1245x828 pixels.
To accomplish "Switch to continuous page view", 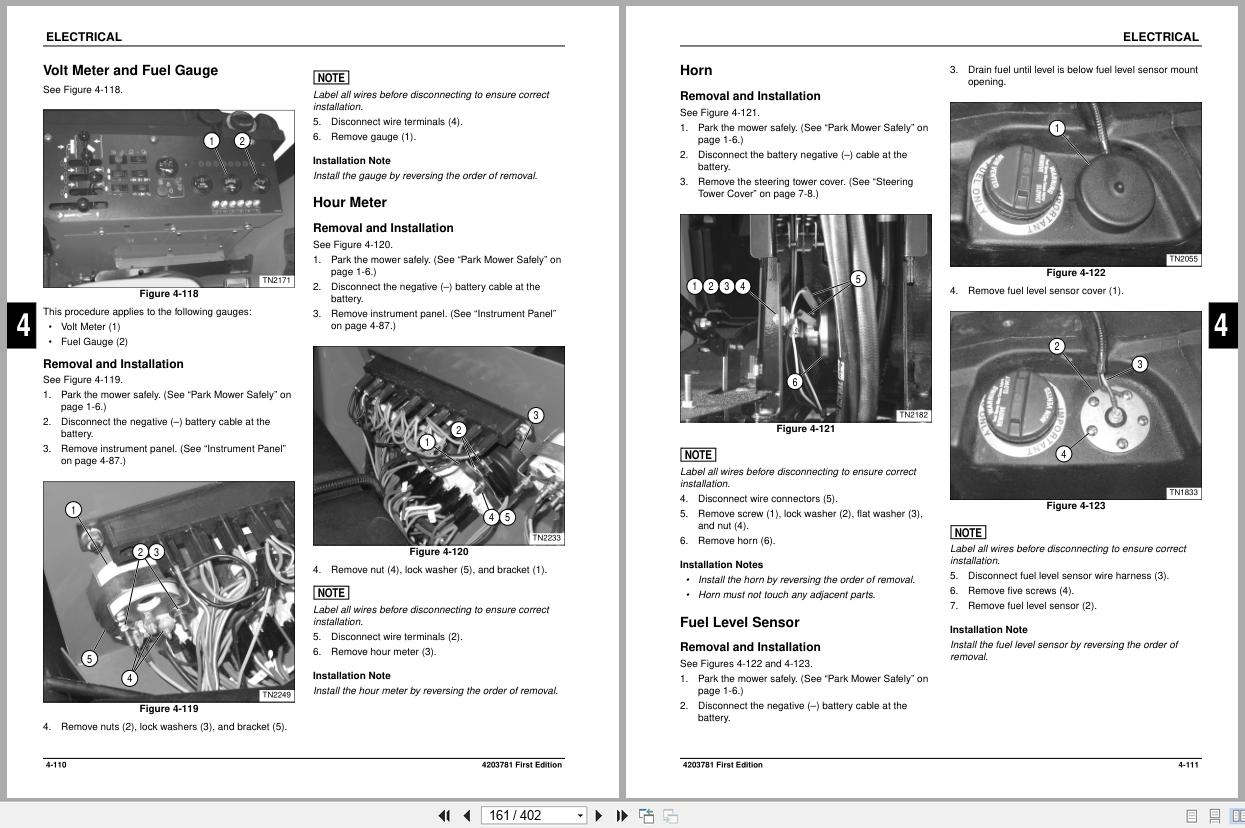I will click(1215, 816).
